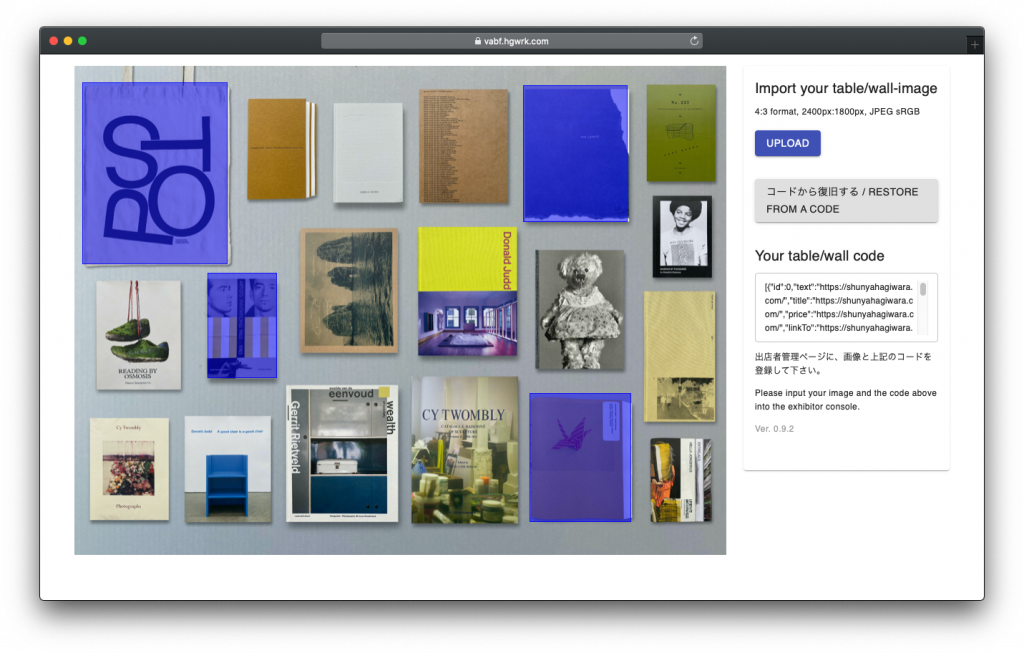Select the plain white book
This screenshot has width=1024, height=653.
(368, 153)
